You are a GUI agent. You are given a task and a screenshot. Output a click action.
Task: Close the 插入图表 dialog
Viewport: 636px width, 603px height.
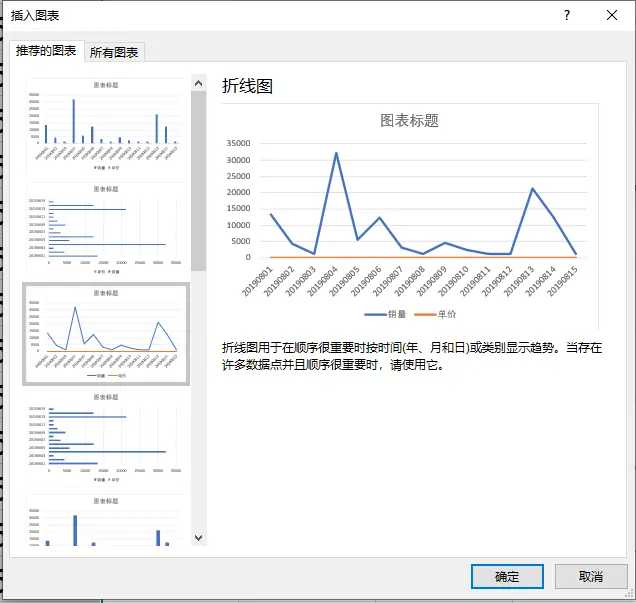(612, 15)
